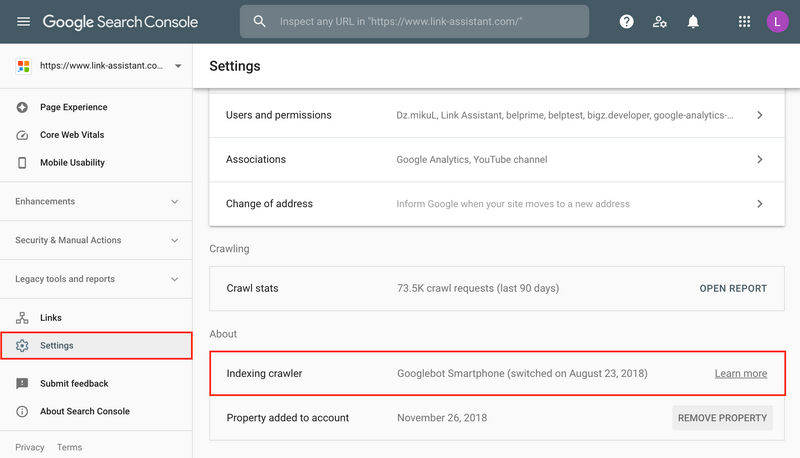This screenshot has height=458, width=800.
Task: Focus the Inspect any URL search field
Action: [x=414, y=21]
